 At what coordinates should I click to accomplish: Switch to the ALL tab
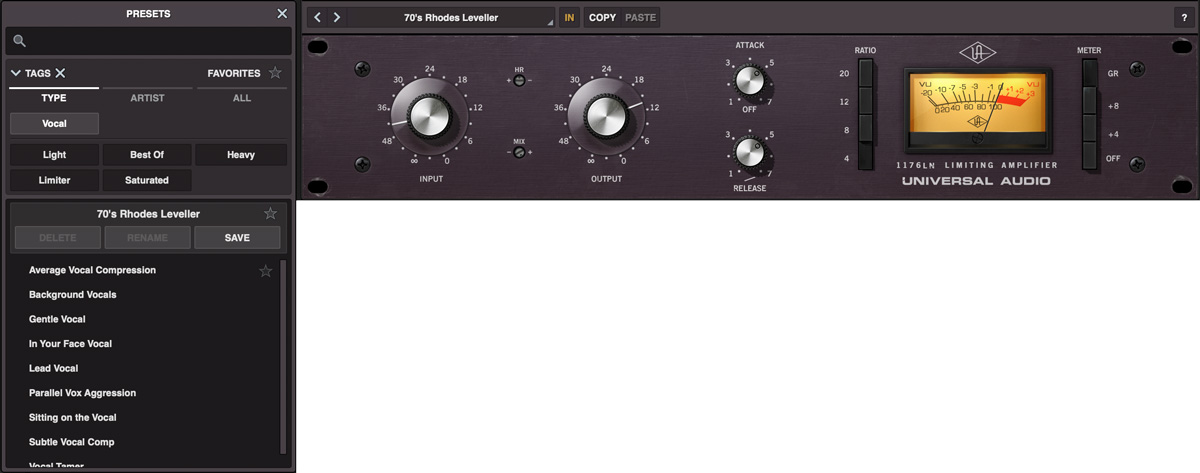242,98
